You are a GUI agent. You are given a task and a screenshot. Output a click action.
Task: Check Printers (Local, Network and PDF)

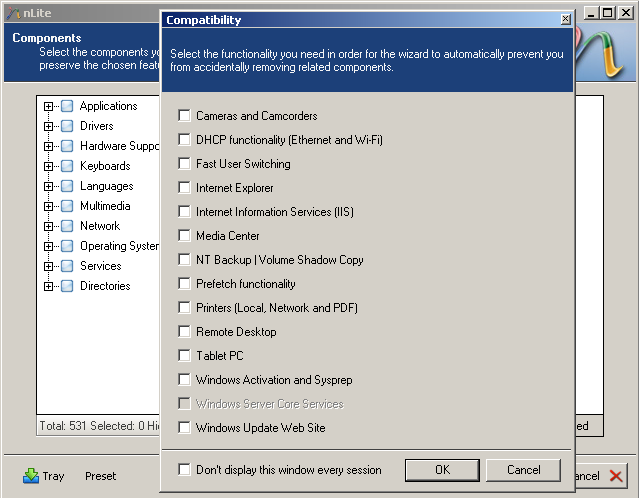click(x=184, y=308)
